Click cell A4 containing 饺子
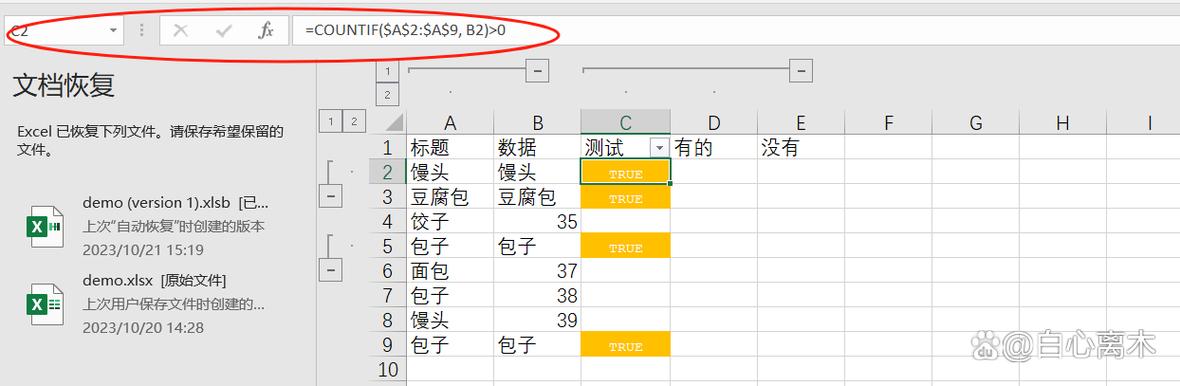This screenshot has height=386, width=1180. (x=450, y=221)
